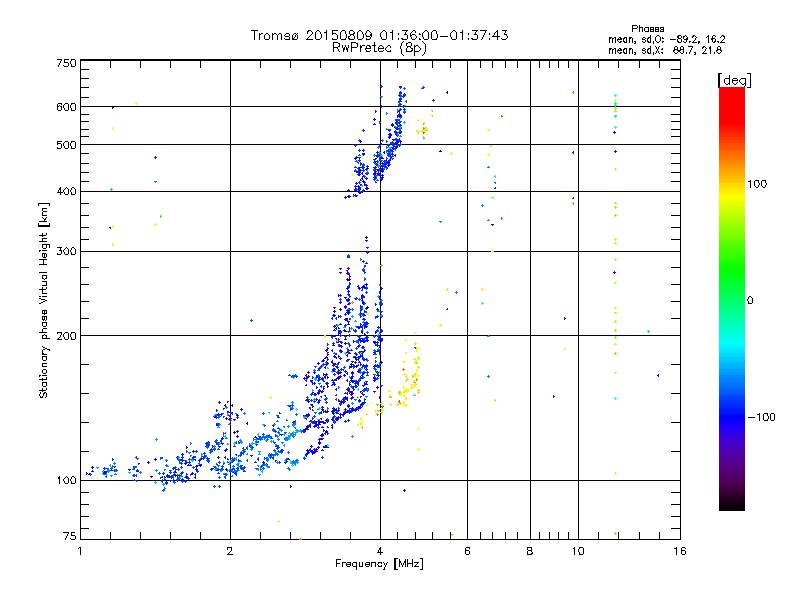The image size is (800, 600).
Task: Click the 'mean, sd,O: -89.2, 16.2' line
Action: pos(666,39)
